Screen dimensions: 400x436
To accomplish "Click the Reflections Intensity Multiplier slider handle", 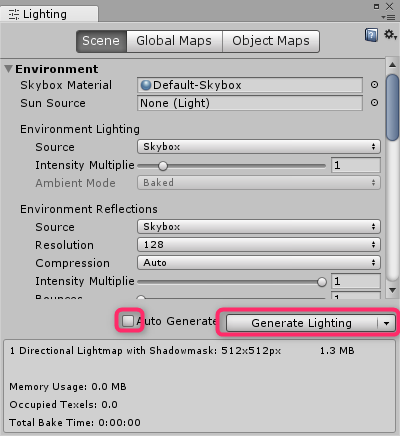I will point(322,282).
